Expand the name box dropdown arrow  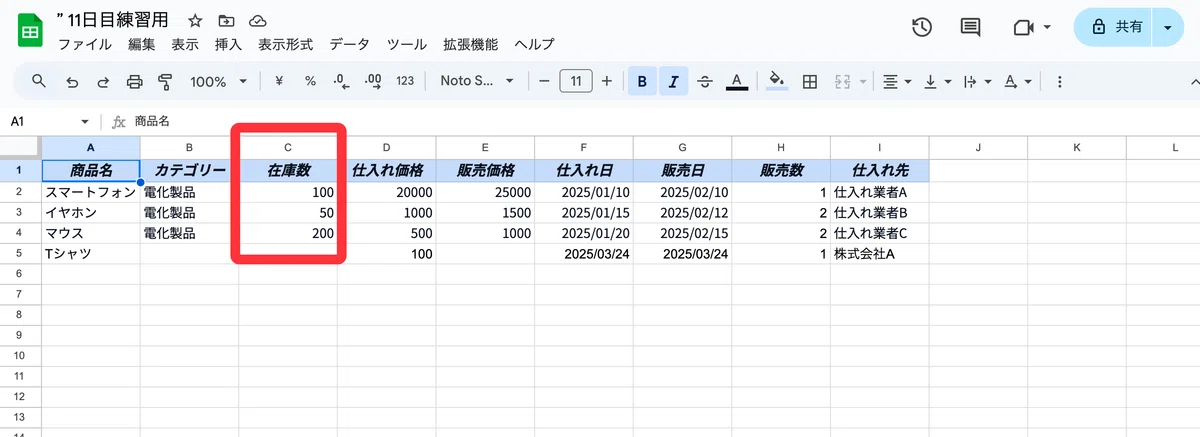click(x=84, y=121)
